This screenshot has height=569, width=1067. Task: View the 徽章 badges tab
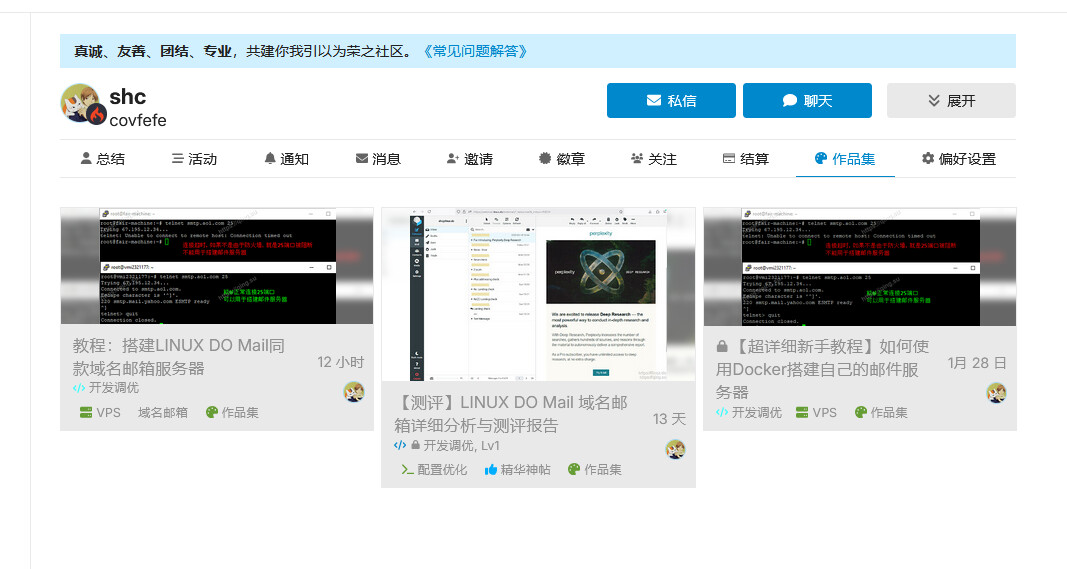click(561, 159)
